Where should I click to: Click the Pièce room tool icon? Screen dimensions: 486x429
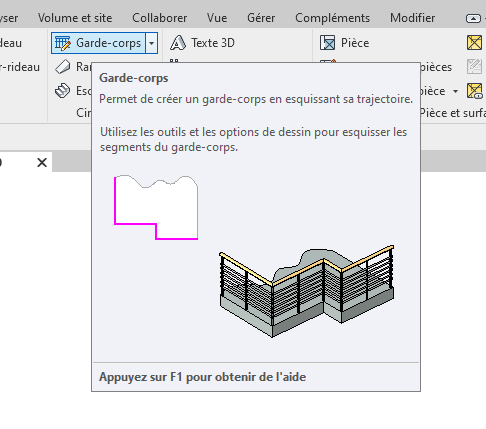[327, 43]
